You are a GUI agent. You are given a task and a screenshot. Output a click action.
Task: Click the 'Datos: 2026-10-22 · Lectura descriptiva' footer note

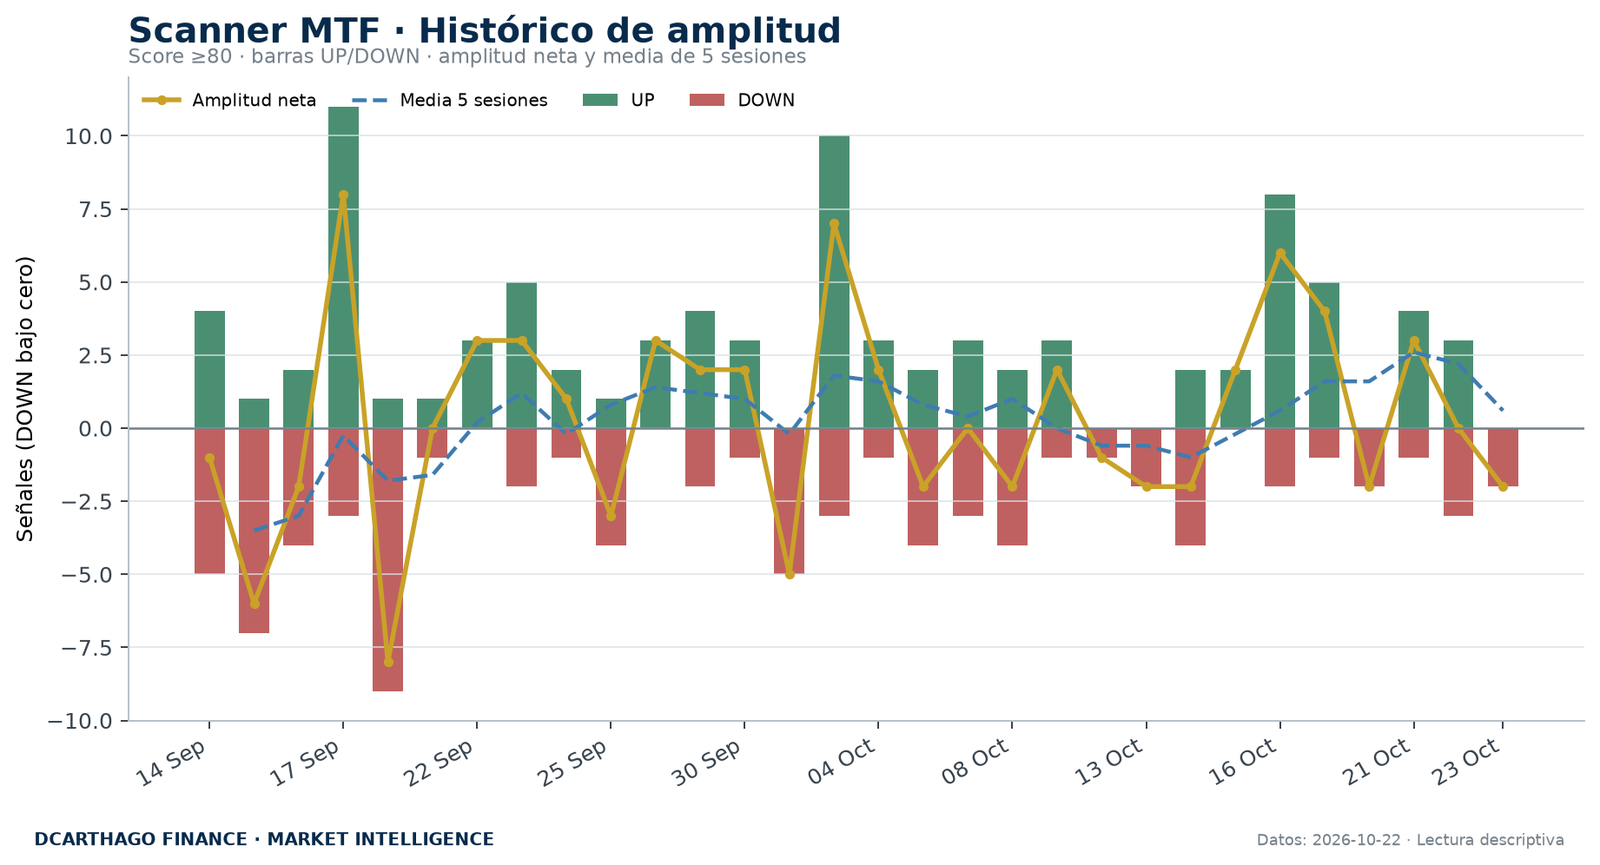point(1410,840)
